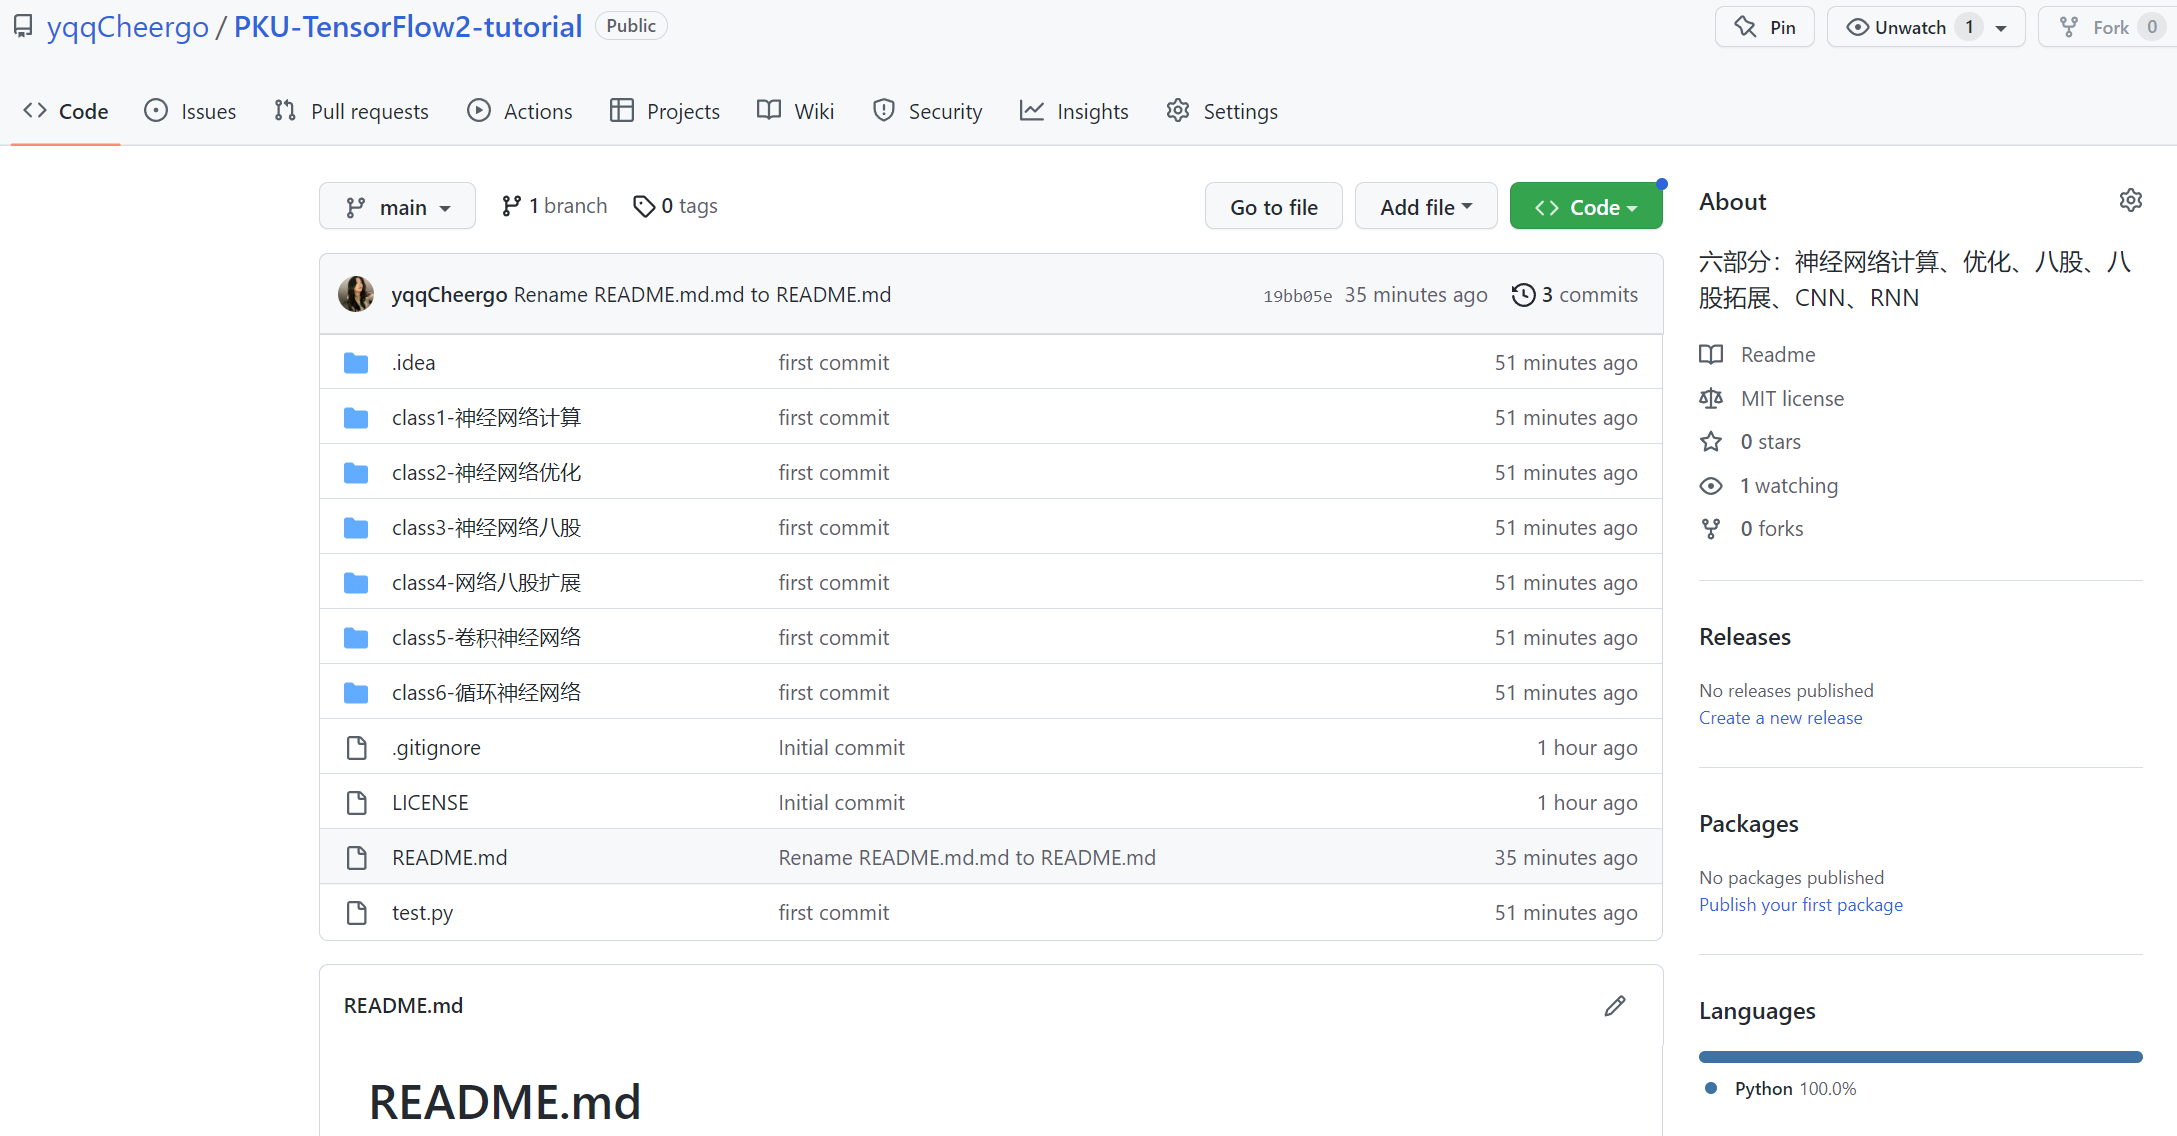Click the file icon for LICENSE

[357, 803]
